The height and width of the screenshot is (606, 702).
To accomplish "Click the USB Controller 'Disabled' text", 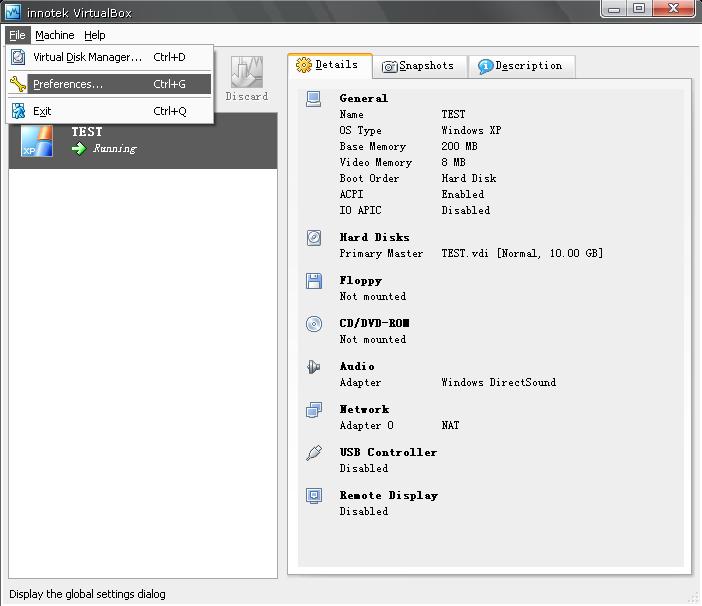I will point(364,468).
